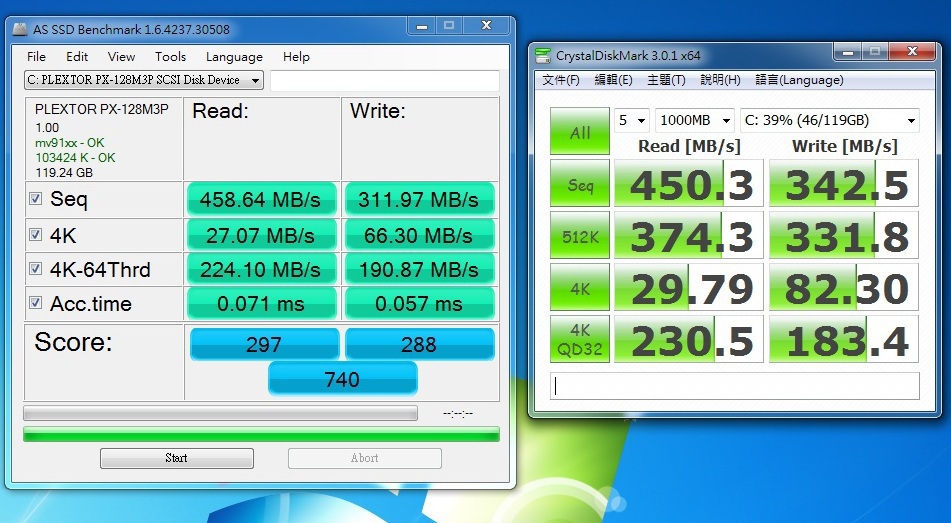Open the View menu in AS SSD Benchmark
The height and width of the screenshot is (523, 951).
point(121,56)
